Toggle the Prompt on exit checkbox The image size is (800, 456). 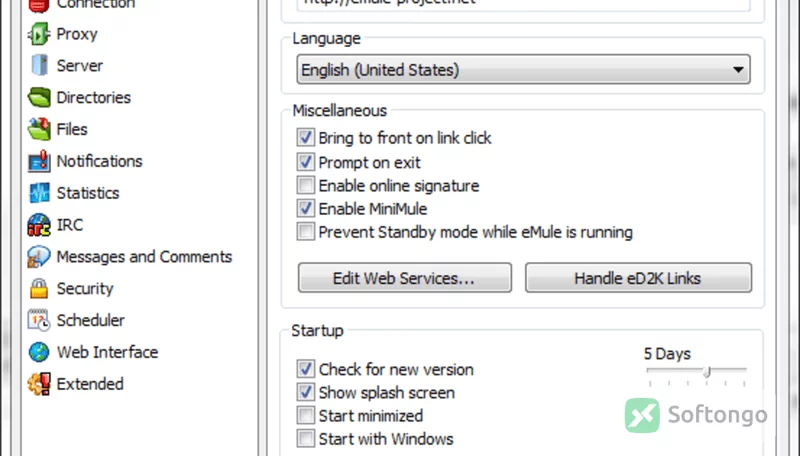point(306,162)
